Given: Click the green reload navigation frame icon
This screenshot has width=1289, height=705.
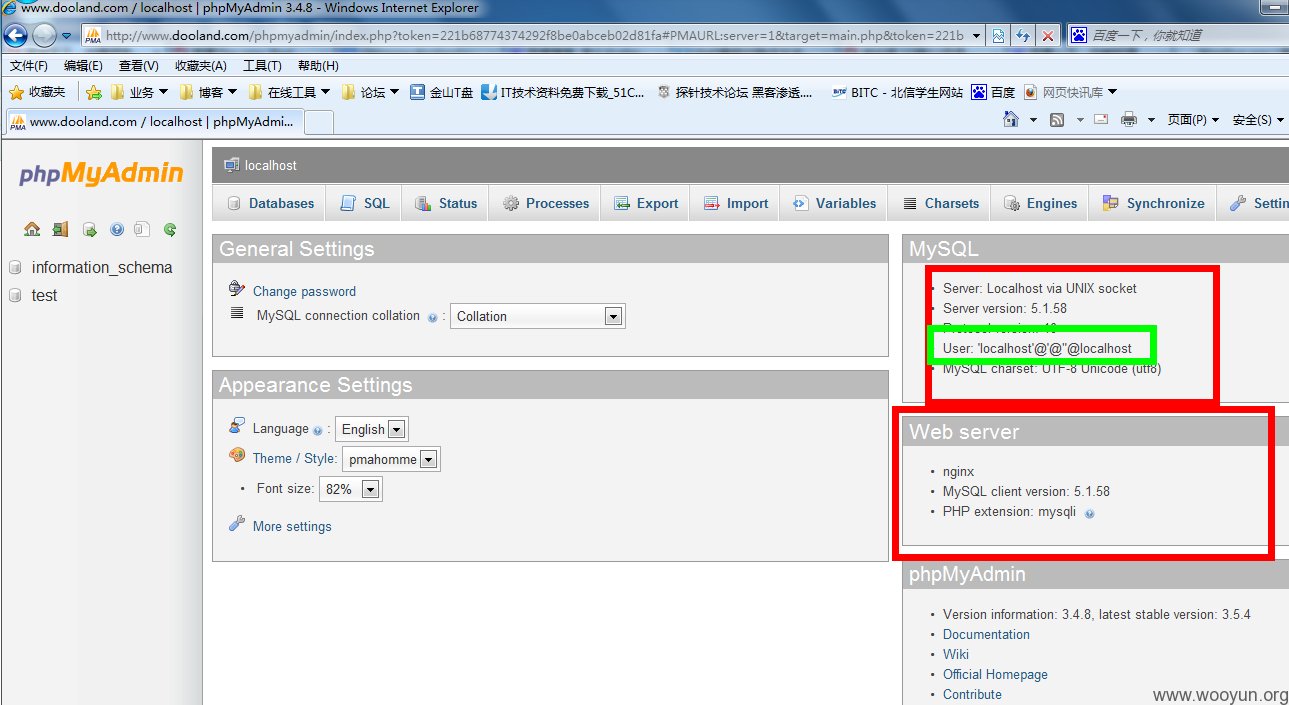Looking at the screenshot, I should coord(170,229).
